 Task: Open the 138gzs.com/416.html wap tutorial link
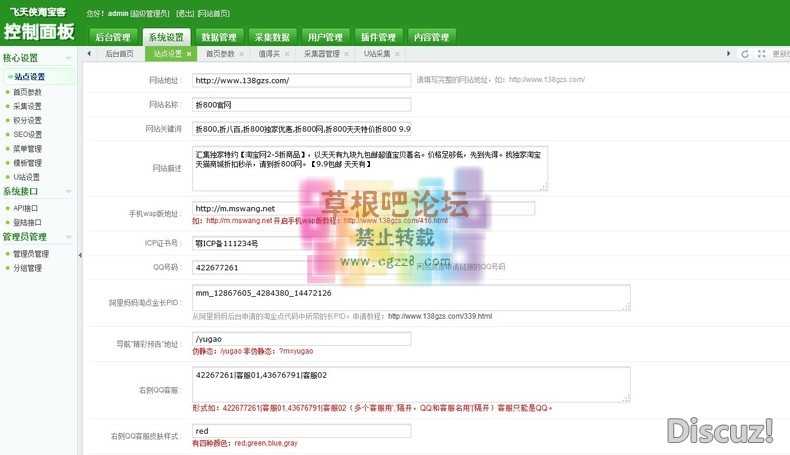tap(396, 221)
